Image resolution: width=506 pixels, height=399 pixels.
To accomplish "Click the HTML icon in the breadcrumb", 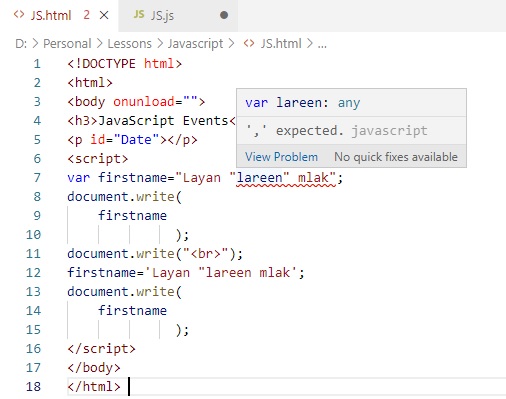I will 249,43.
